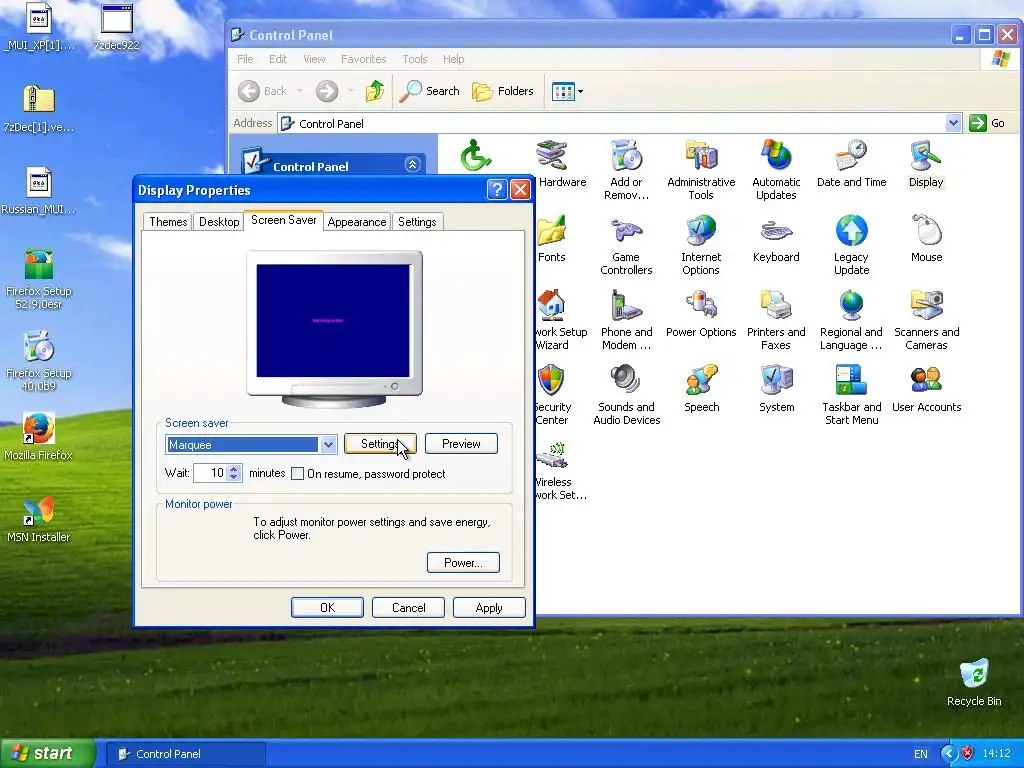
Task: Click the Up folder toolbar icon
Action: 374,91
